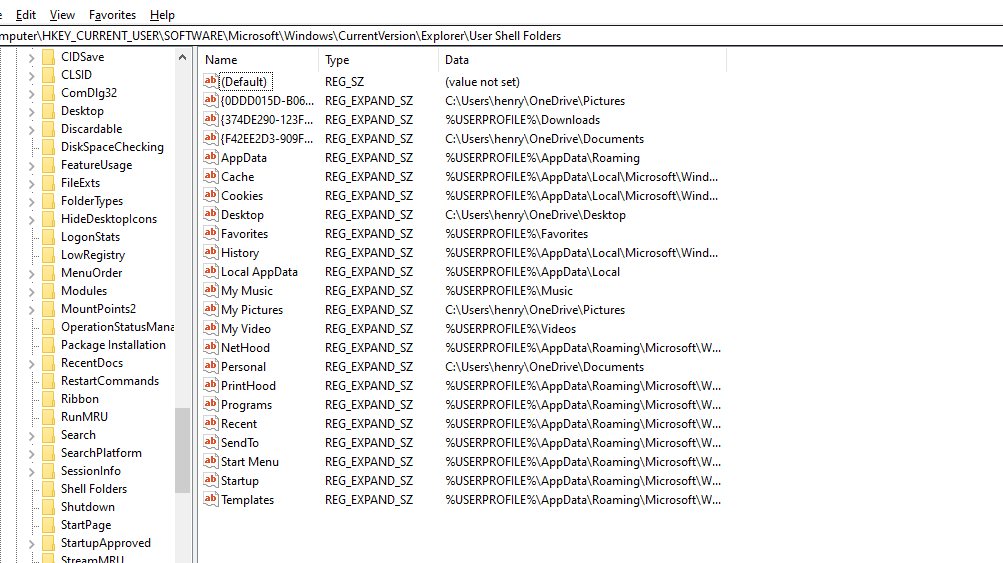This screenshot has width=1003, height=563.
Task: Select the OperationStatusManager key
Action: tap(117, 327)
